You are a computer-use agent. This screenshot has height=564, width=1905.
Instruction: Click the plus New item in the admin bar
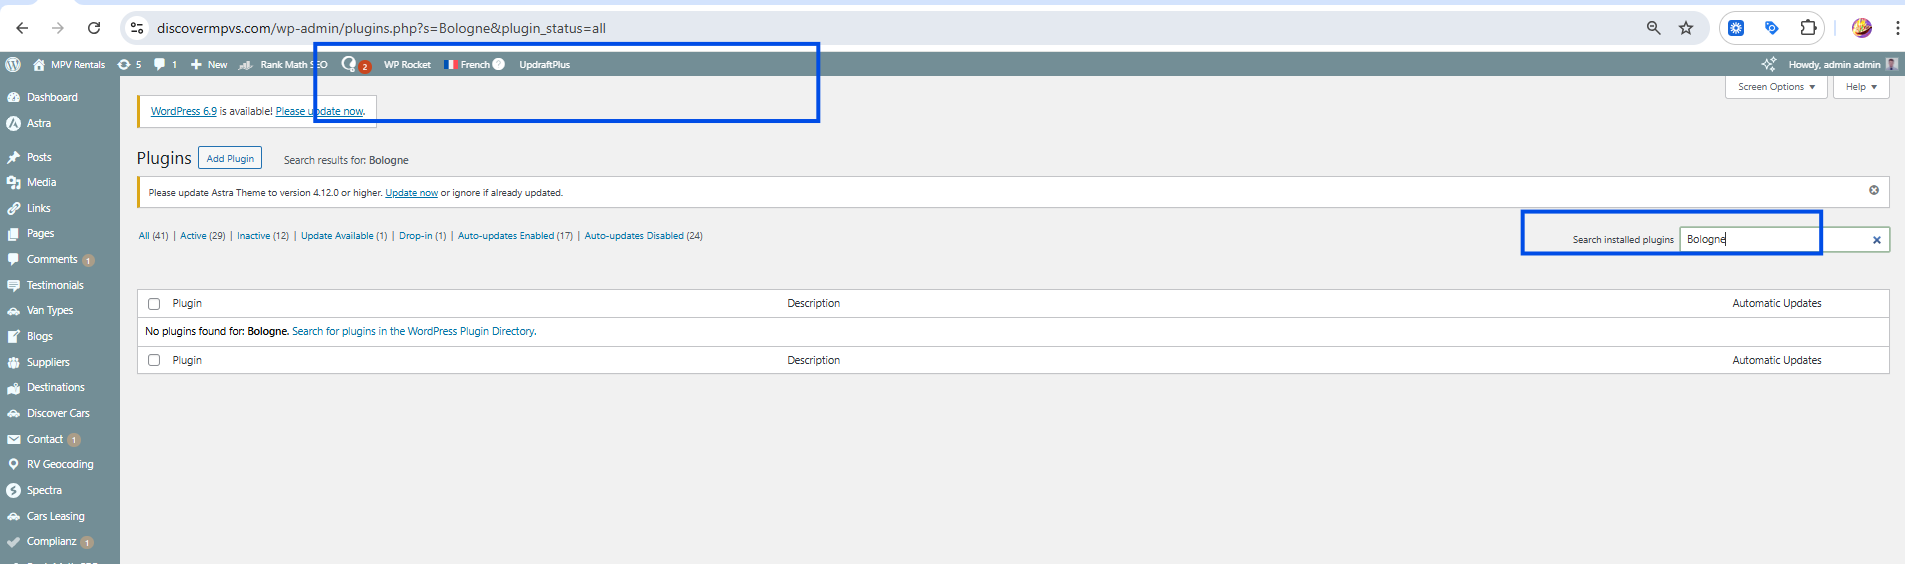click(209, 64)
